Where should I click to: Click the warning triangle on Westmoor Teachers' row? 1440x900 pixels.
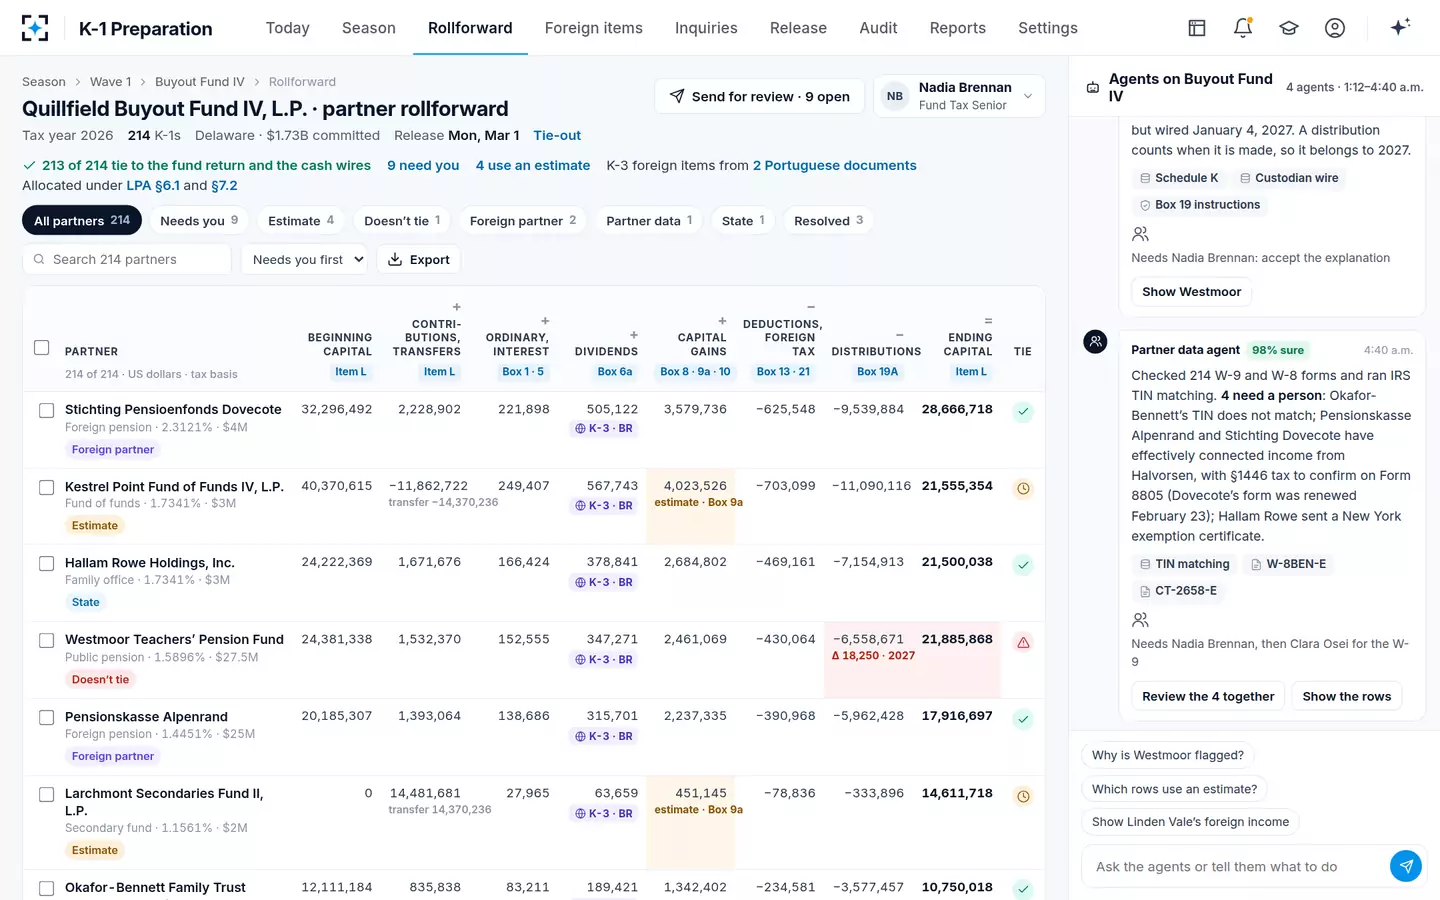[1023, 643]
